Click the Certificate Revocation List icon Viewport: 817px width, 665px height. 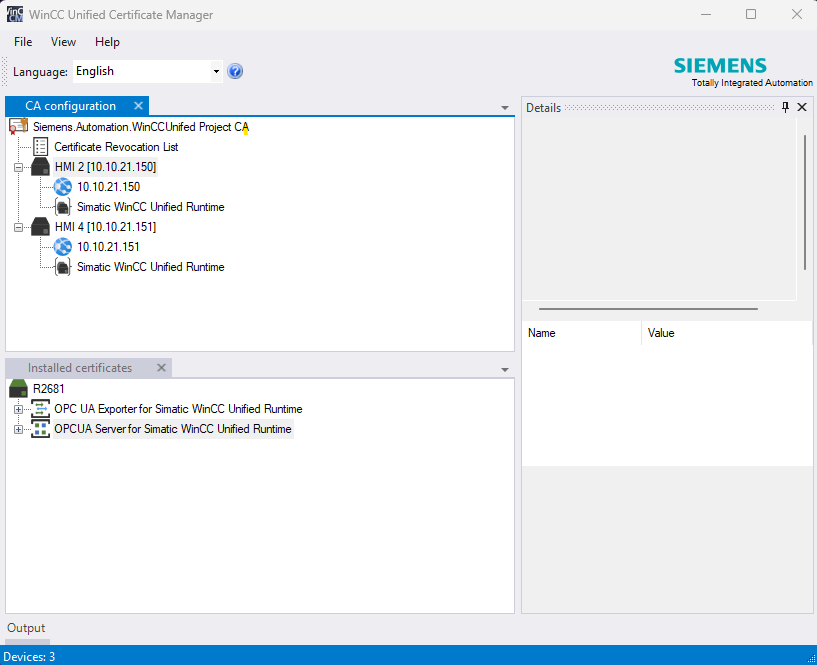40,147
